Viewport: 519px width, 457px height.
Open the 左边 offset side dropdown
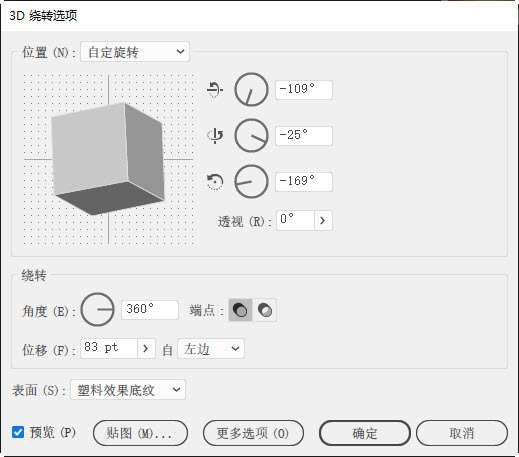click(x=211, y=349)
